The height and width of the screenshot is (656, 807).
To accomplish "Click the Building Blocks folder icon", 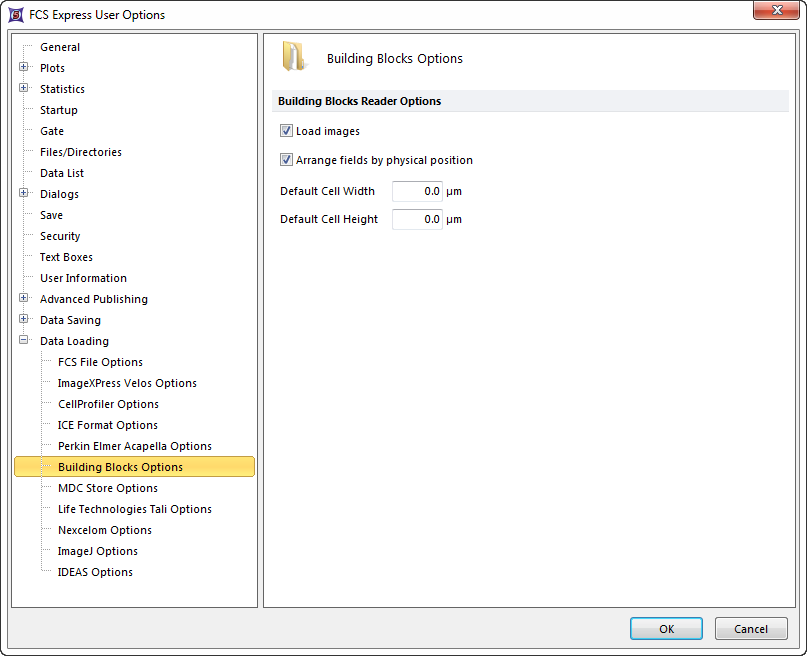I will click(x=294, y=57).
